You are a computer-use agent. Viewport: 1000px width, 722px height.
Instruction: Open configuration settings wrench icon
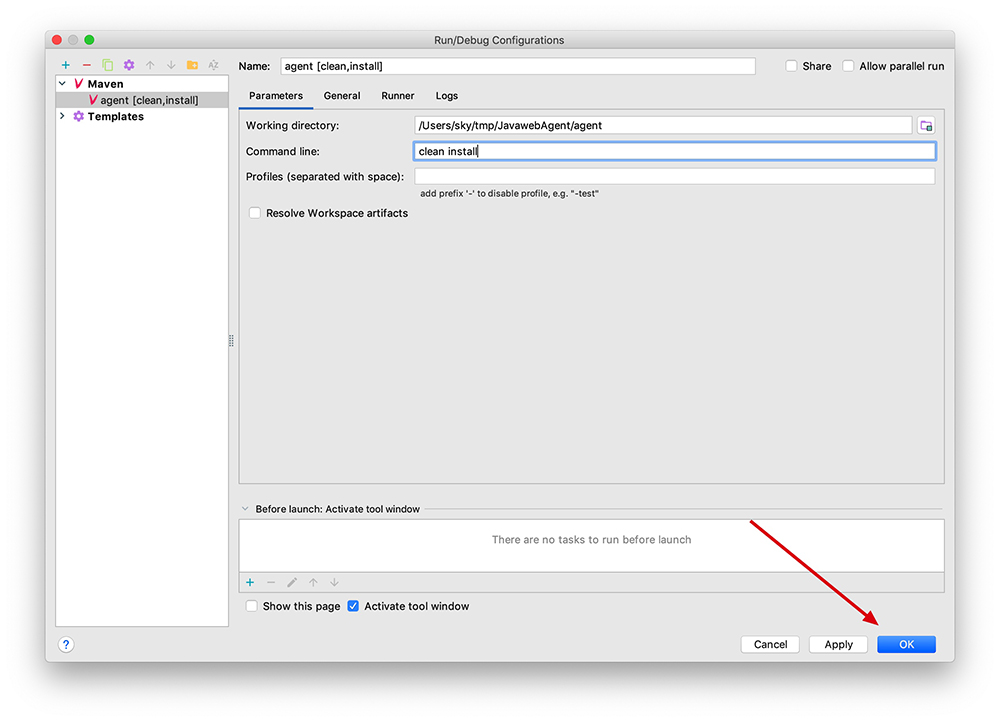coord(129,65)
